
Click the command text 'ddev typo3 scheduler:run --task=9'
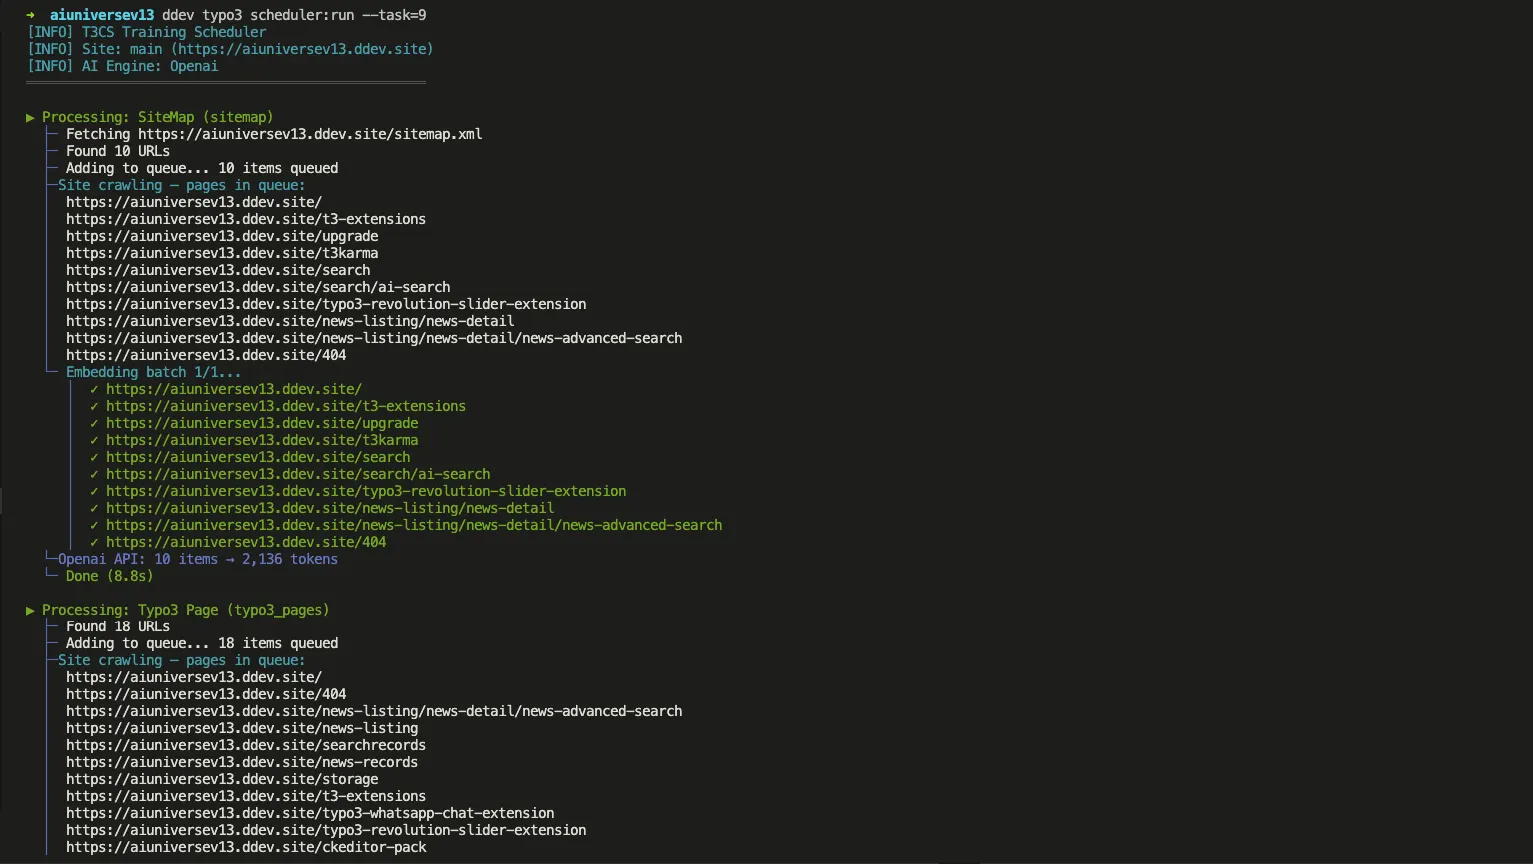click(x=294, y=15)
